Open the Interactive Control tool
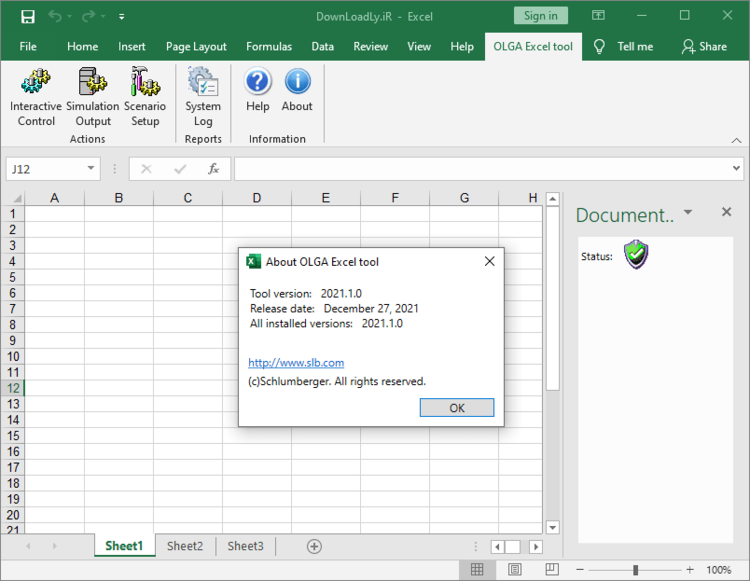The height and width of the screenshot is (581, 750). pyautogui.click(x=36, y=97)
